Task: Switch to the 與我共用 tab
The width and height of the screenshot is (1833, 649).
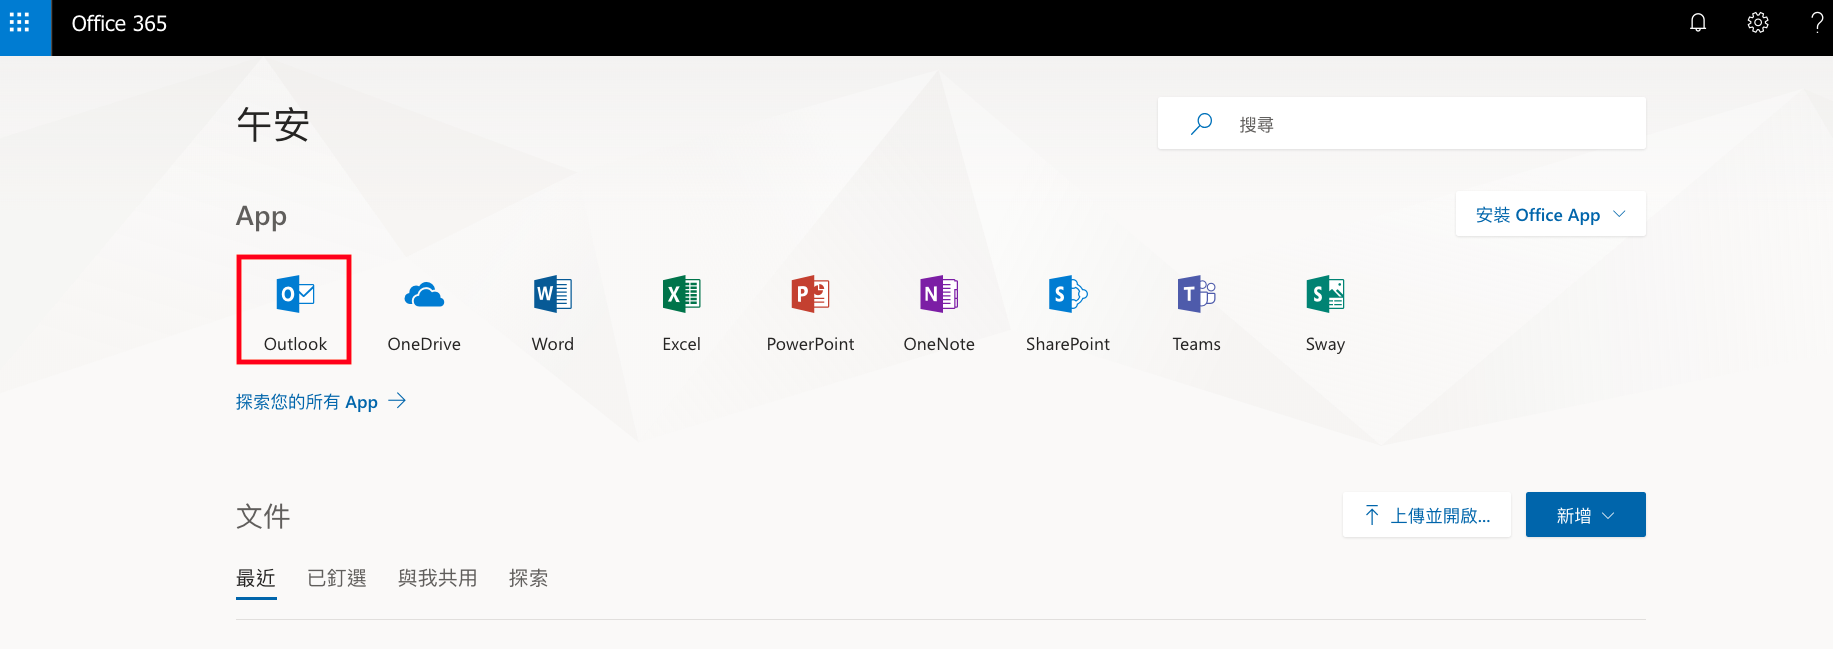Action: (437, 578)
